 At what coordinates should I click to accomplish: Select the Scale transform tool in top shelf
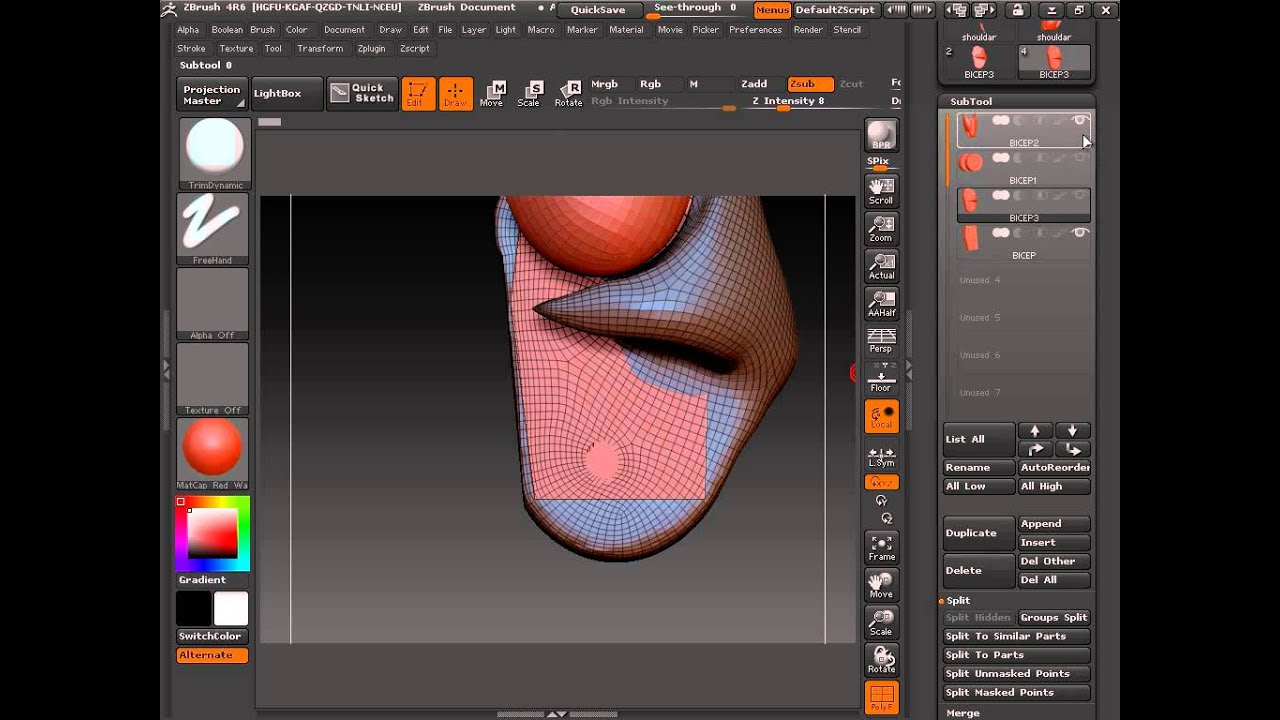[x=530, y=94]
